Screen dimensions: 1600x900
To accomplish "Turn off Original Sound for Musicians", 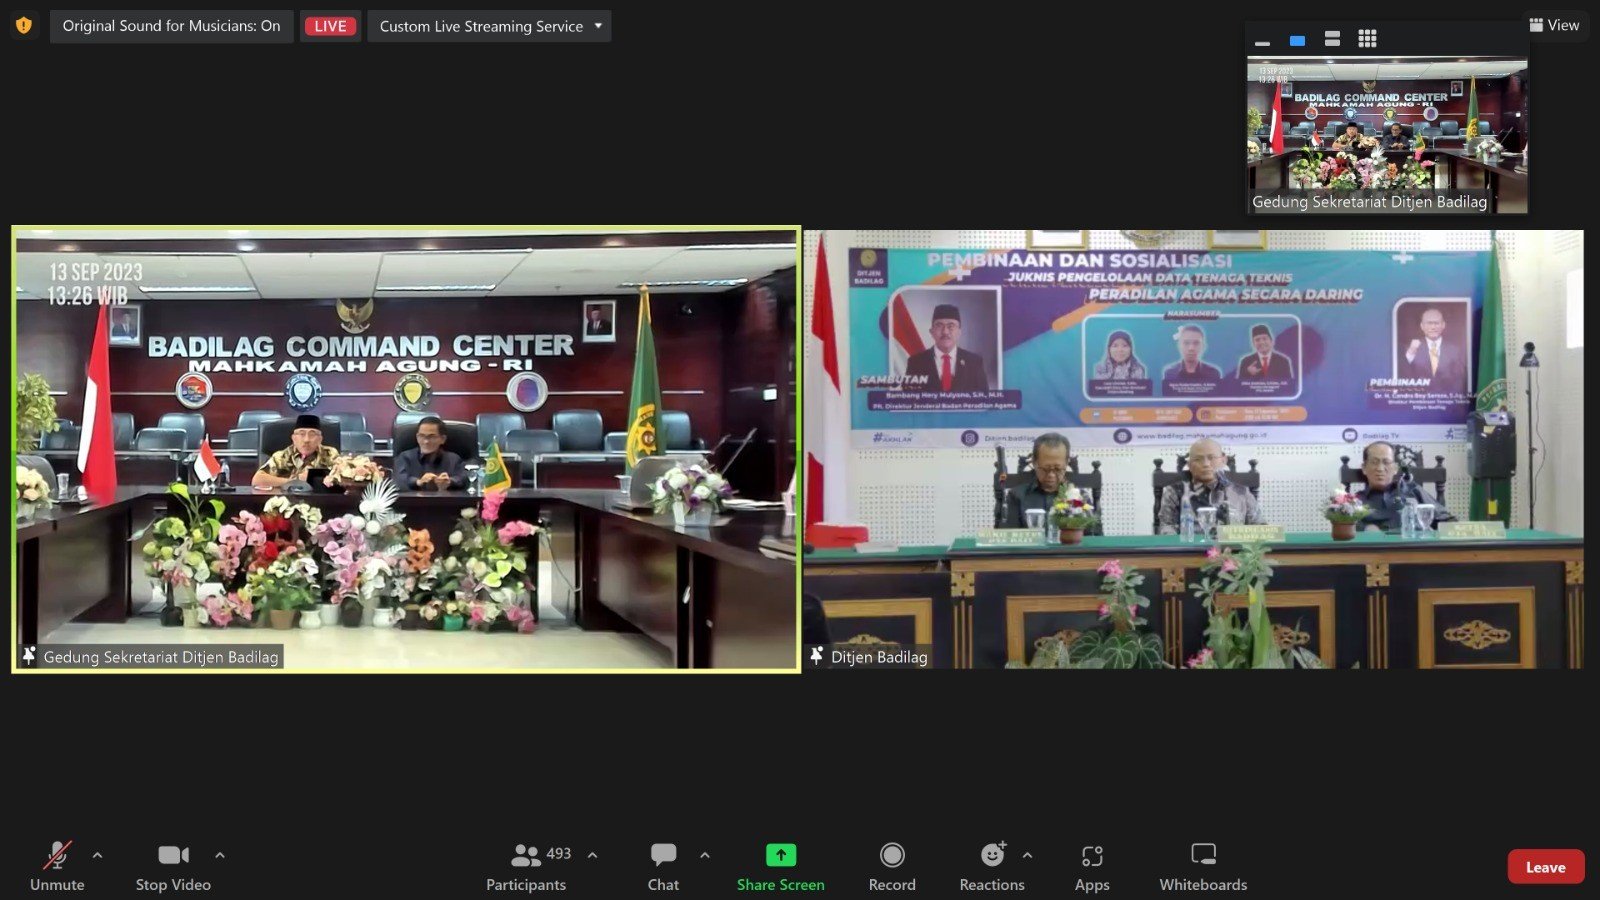I will tap(171, 26).
